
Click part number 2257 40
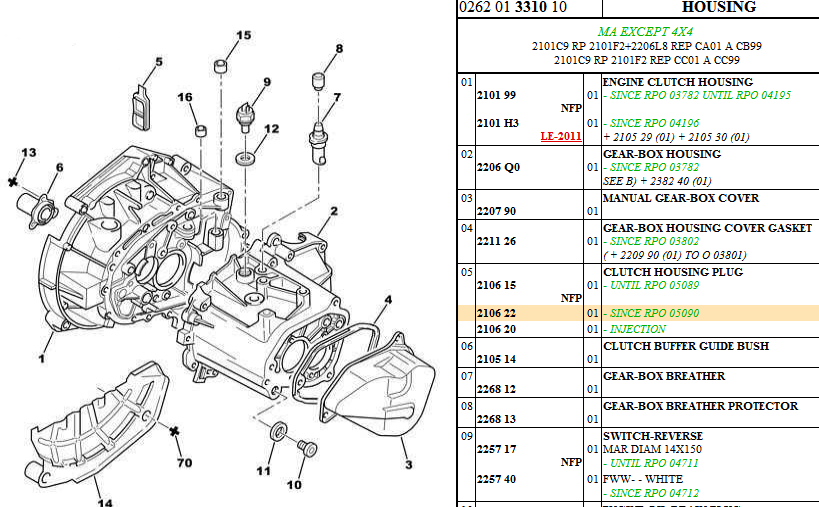click(497, 479)
